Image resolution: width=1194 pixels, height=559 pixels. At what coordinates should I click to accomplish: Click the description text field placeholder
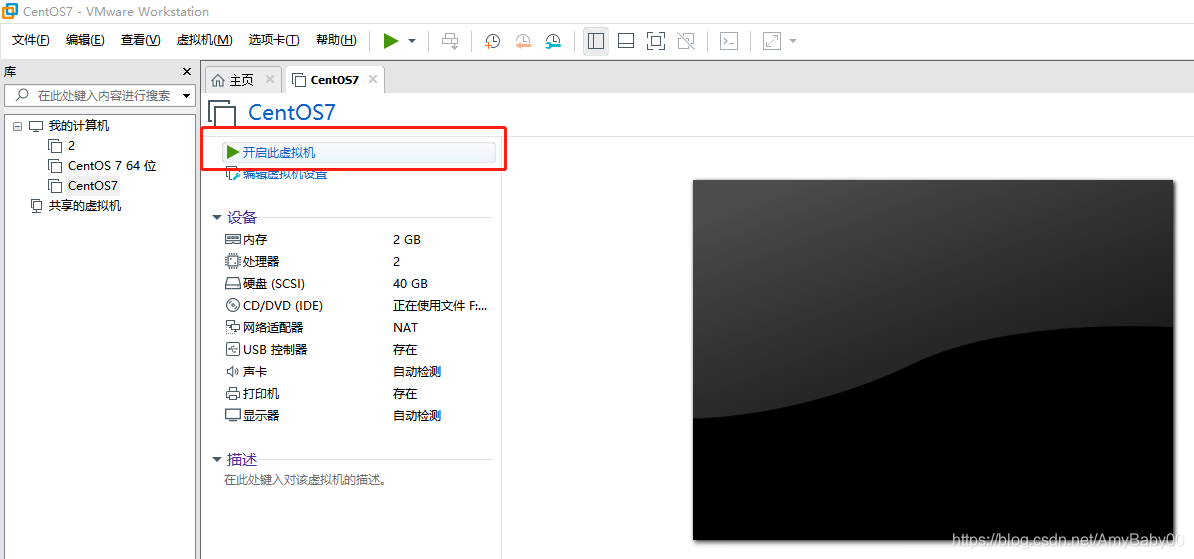[x=305, y=481]
